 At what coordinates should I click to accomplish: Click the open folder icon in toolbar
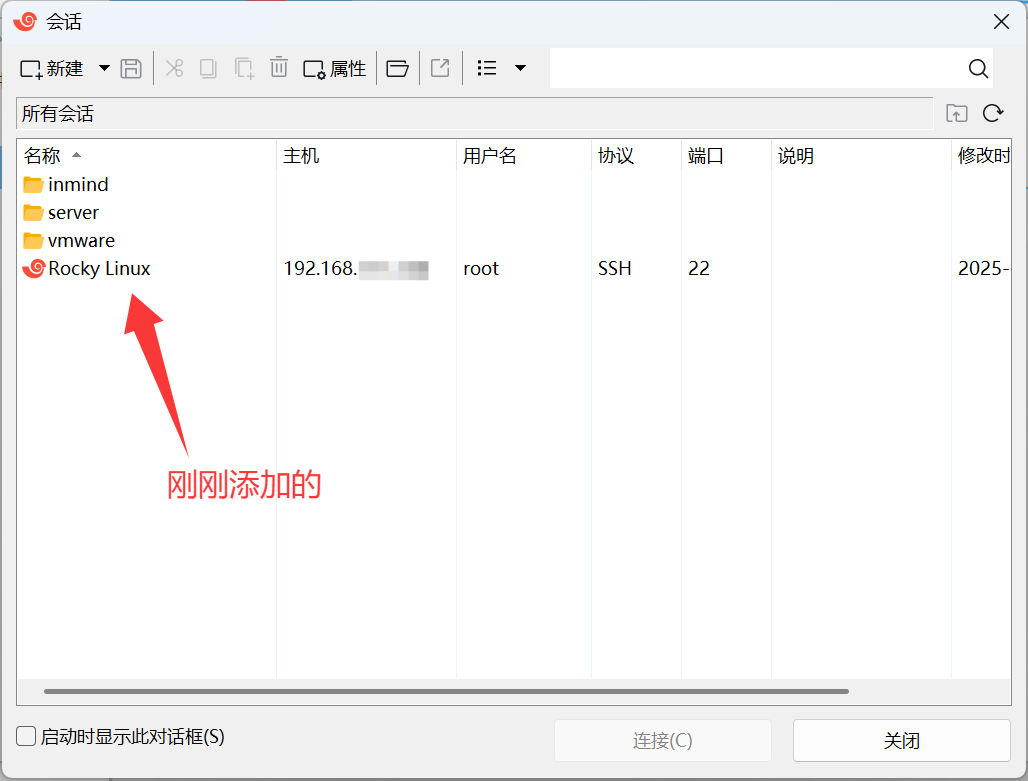(398, 68)
